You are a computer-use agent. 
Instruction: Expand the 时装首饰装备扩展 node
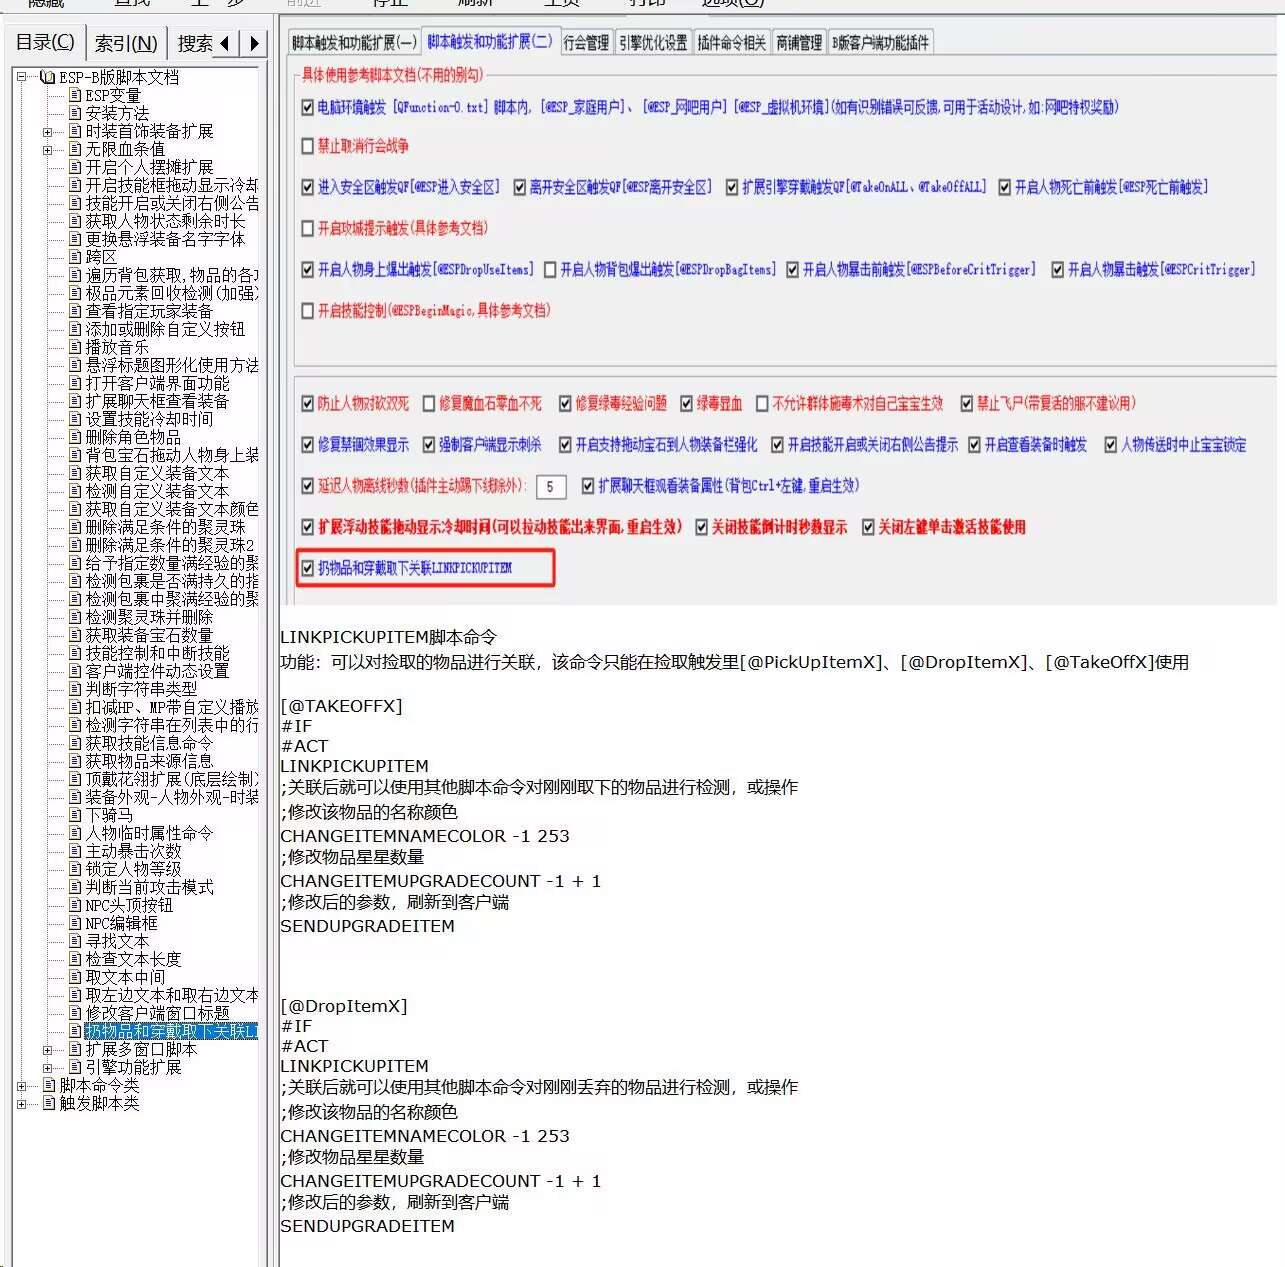point(47,131)
